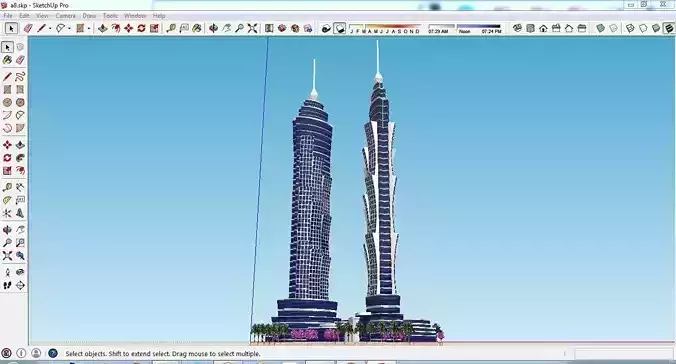Activate the Orbit tool in top toolbar
This screenshot has width=676, height=364.
point(213,28)
